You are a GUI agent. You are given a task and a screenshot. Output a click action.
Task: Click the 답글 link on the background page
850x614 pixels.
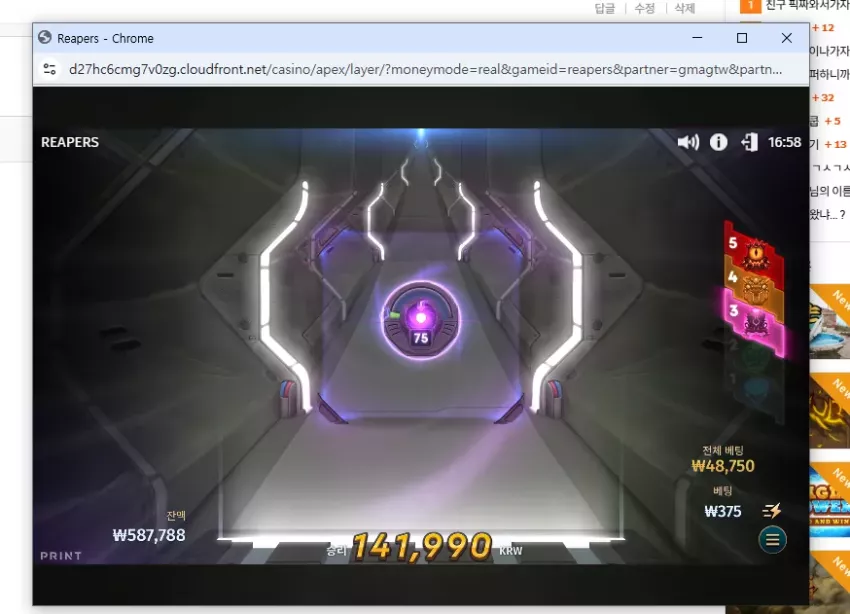pos(605,8)
